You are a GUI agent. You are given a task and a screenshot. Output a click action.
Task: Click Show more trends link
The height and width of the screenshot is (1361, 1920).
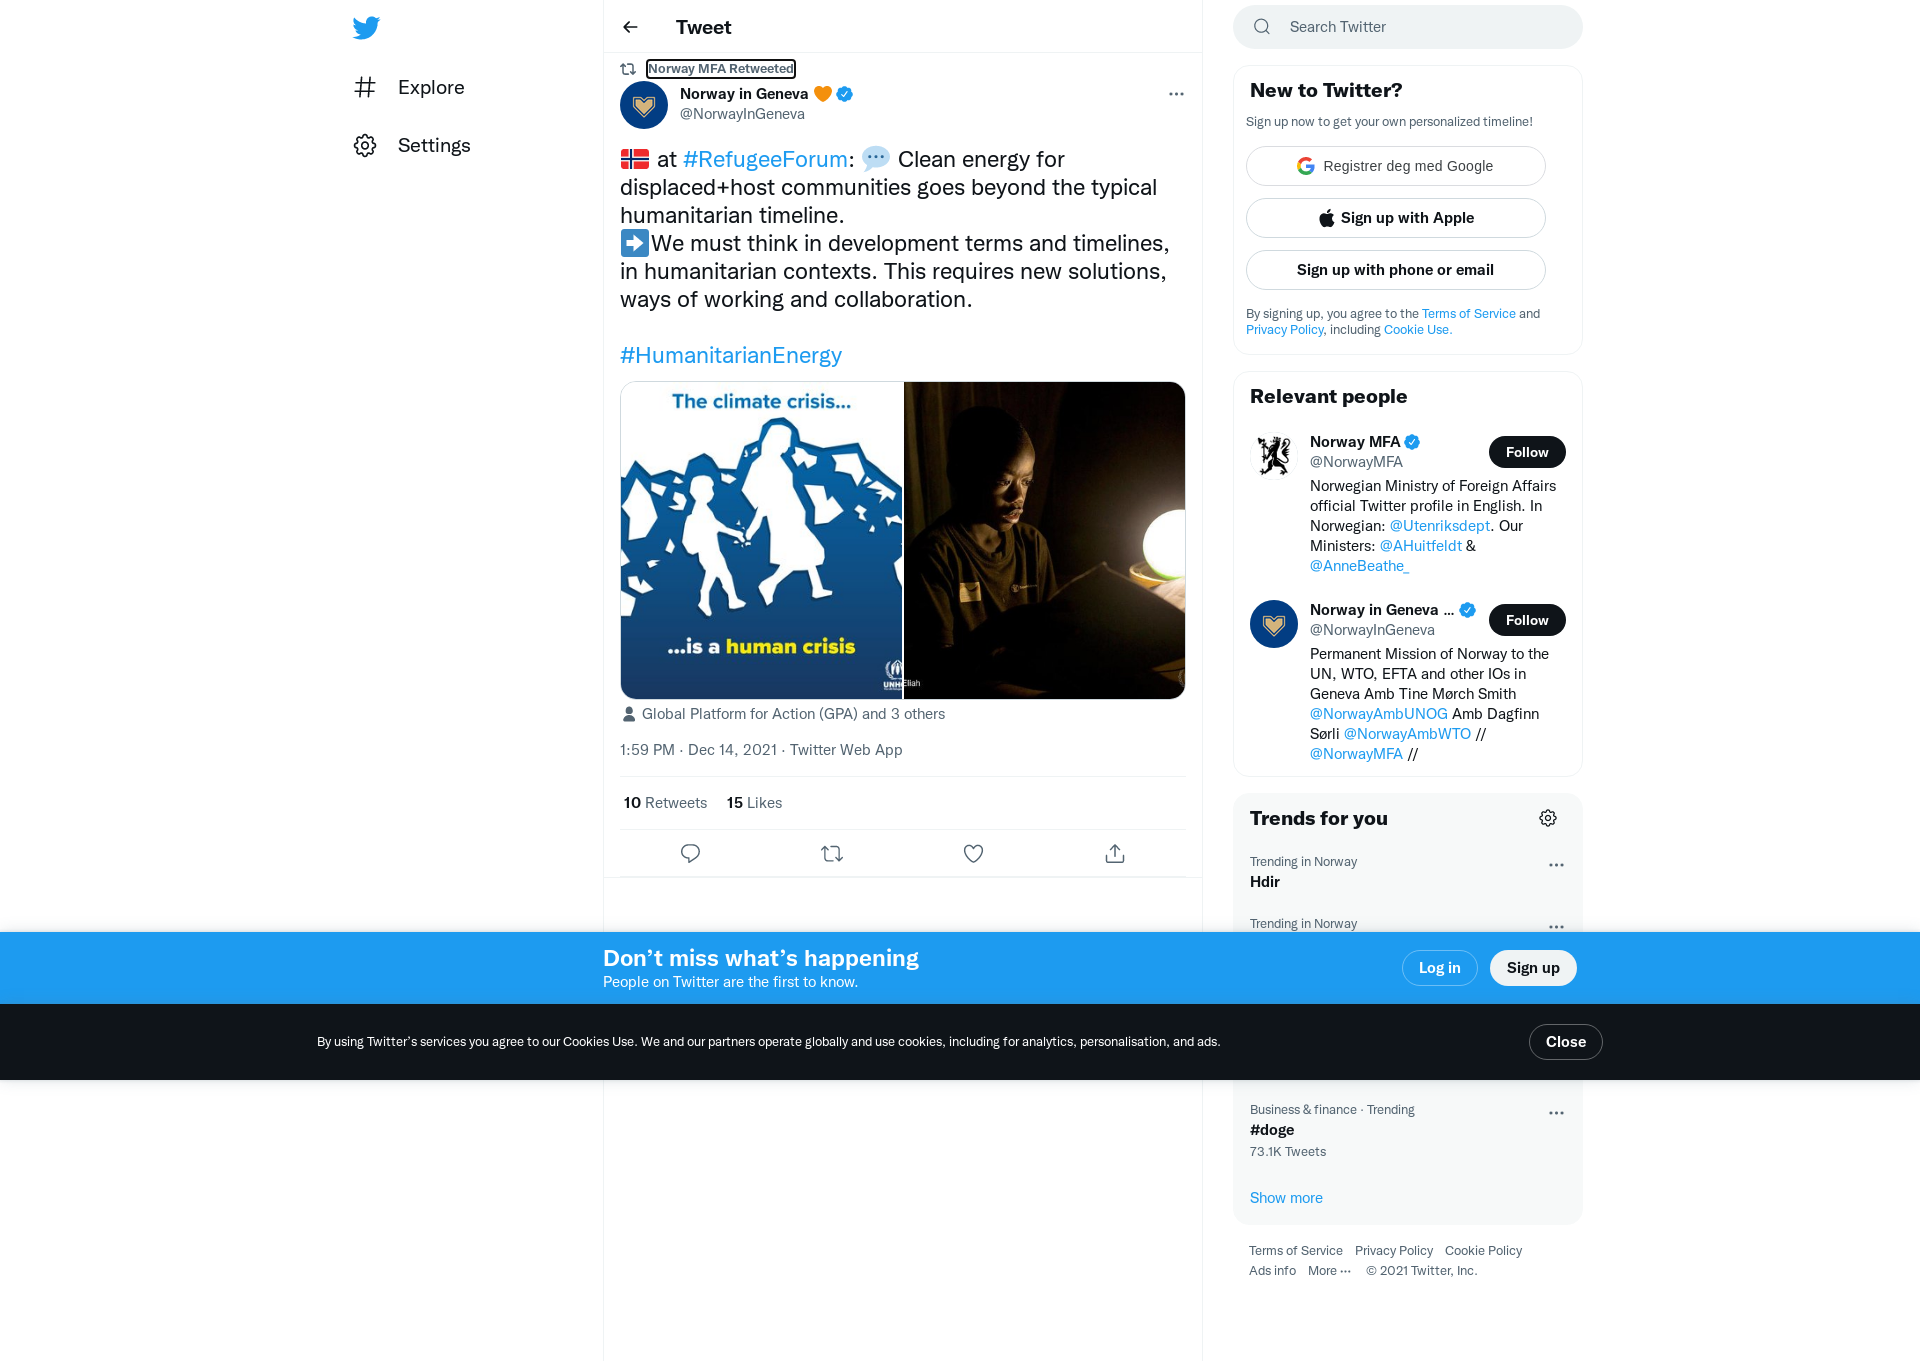tap(1286, 1198)
